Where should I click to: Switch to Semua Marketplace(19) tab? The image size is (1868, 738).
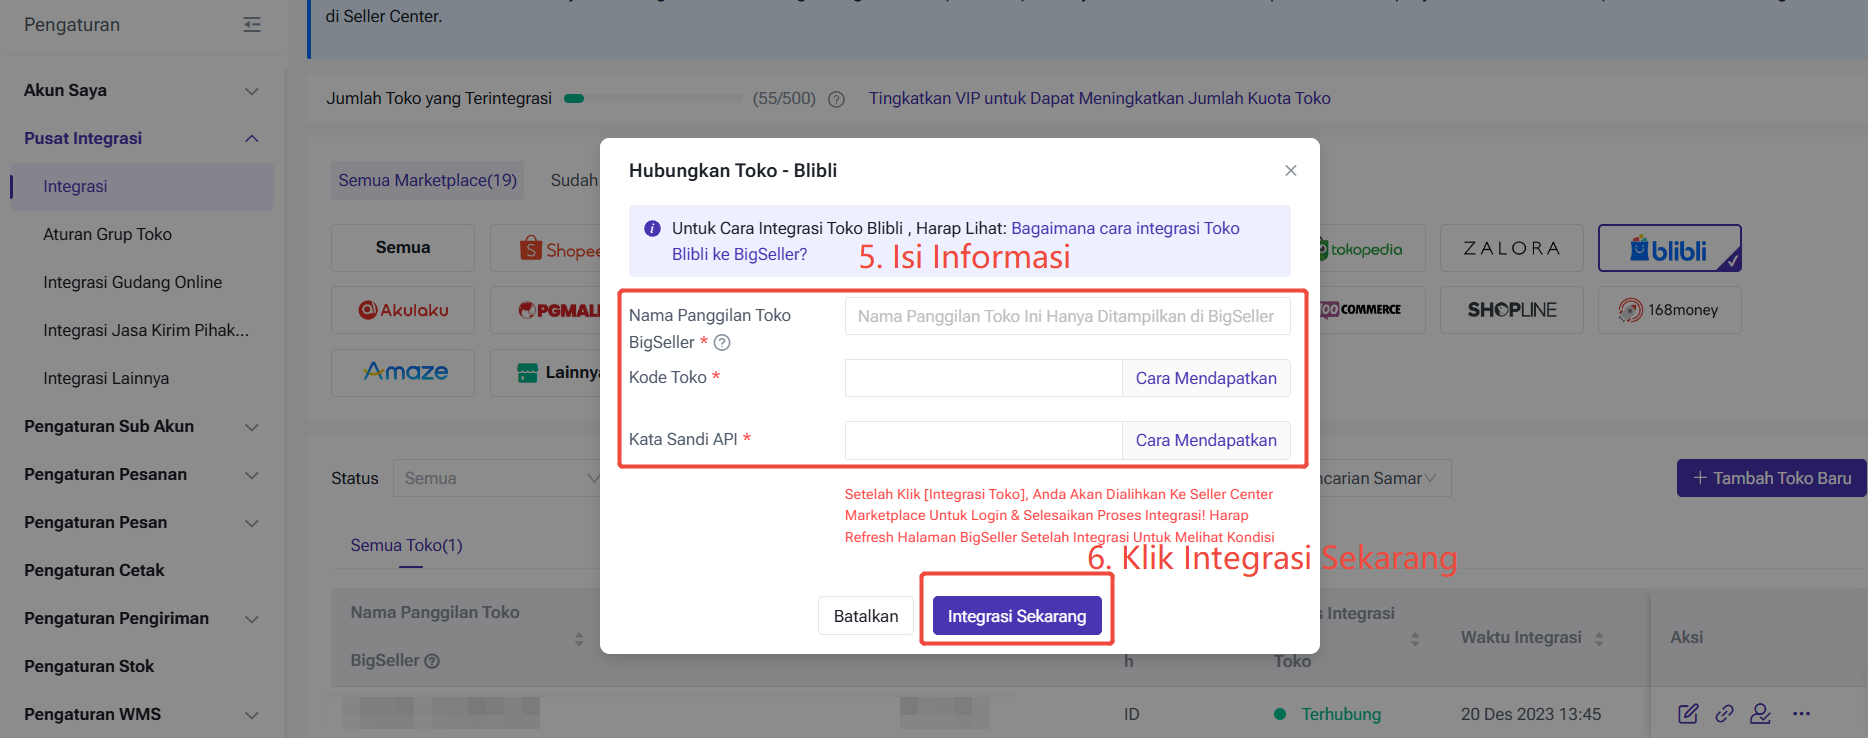(427, 180)
